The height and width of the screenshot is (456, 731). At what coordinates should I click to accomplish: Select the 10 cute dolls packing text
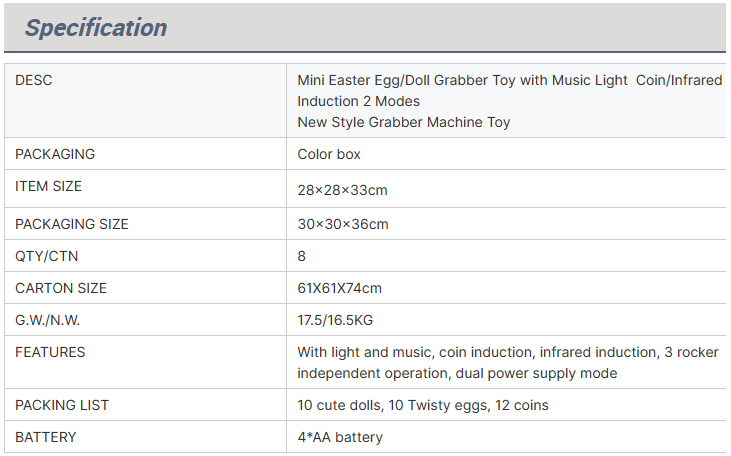click(423, 406)
